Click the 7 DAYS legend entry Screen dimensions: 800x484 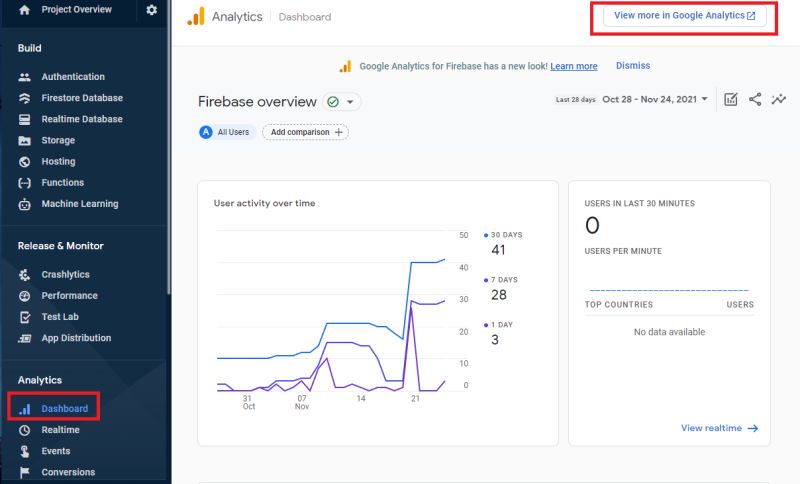coord(501,280)
